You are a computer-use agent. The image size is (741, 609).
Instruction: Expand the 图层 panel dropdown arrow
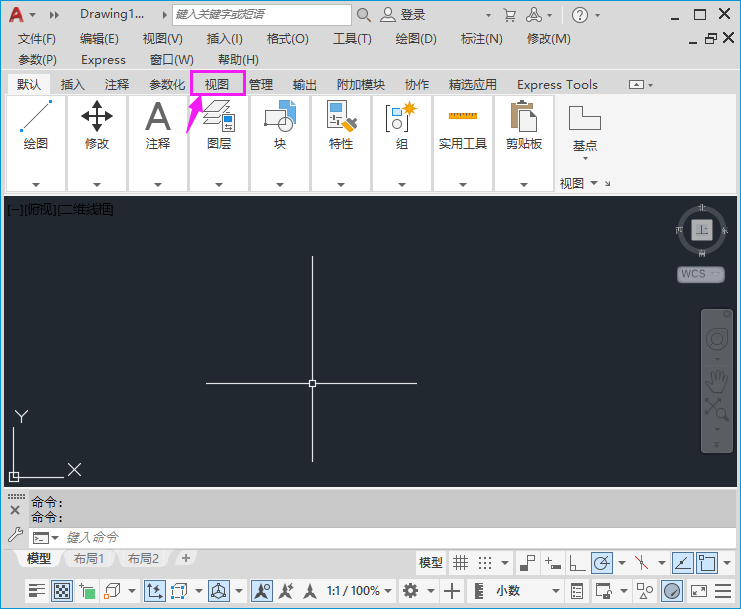point(219,184)
